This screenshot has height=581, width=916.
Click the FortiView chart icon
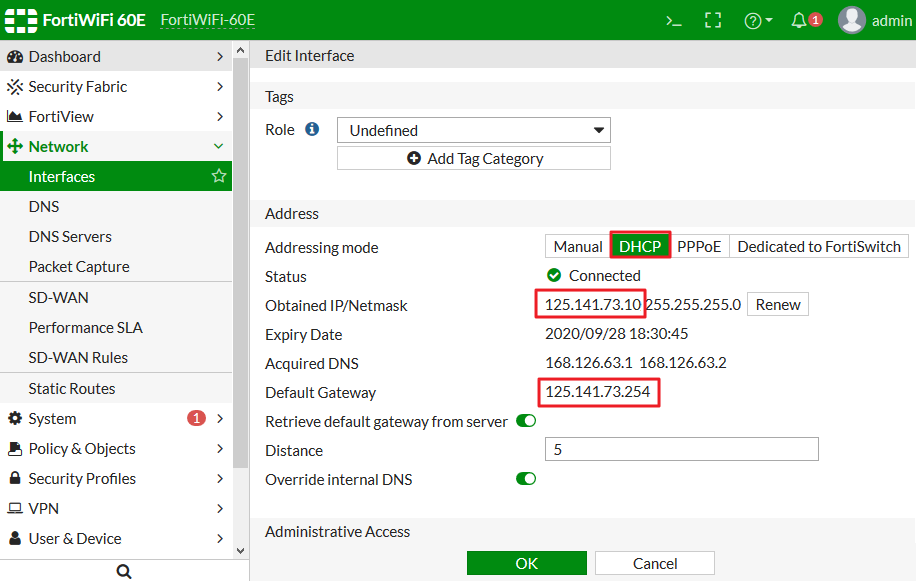(15, 116)
